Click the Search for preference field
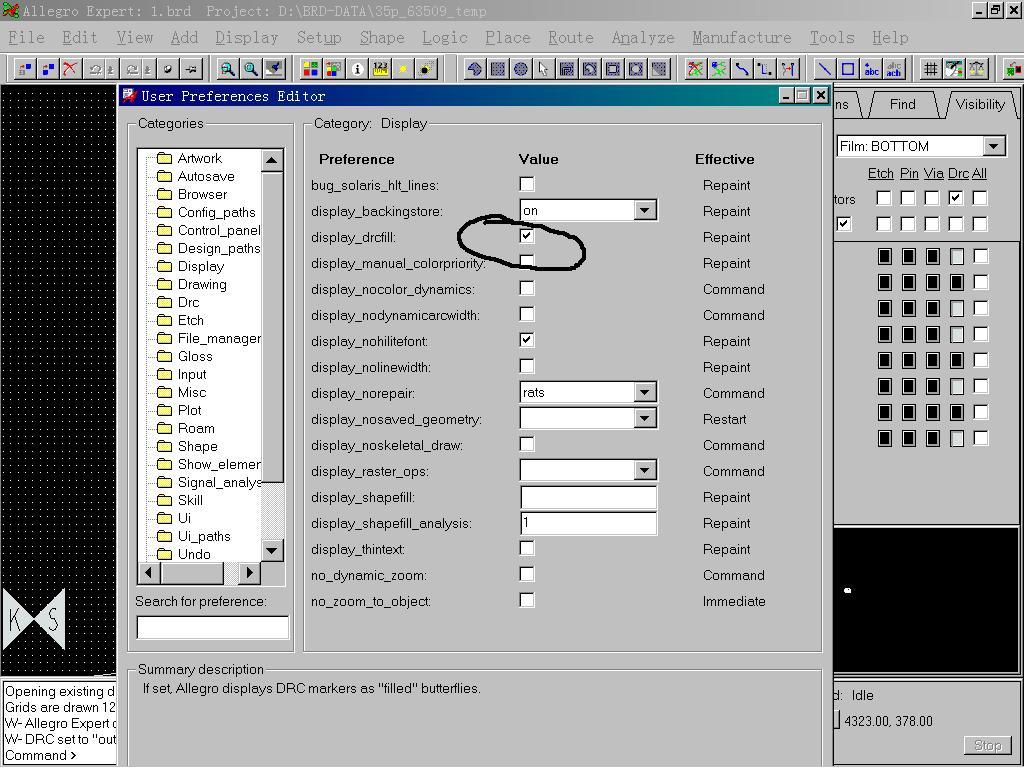 coord(212,627)
